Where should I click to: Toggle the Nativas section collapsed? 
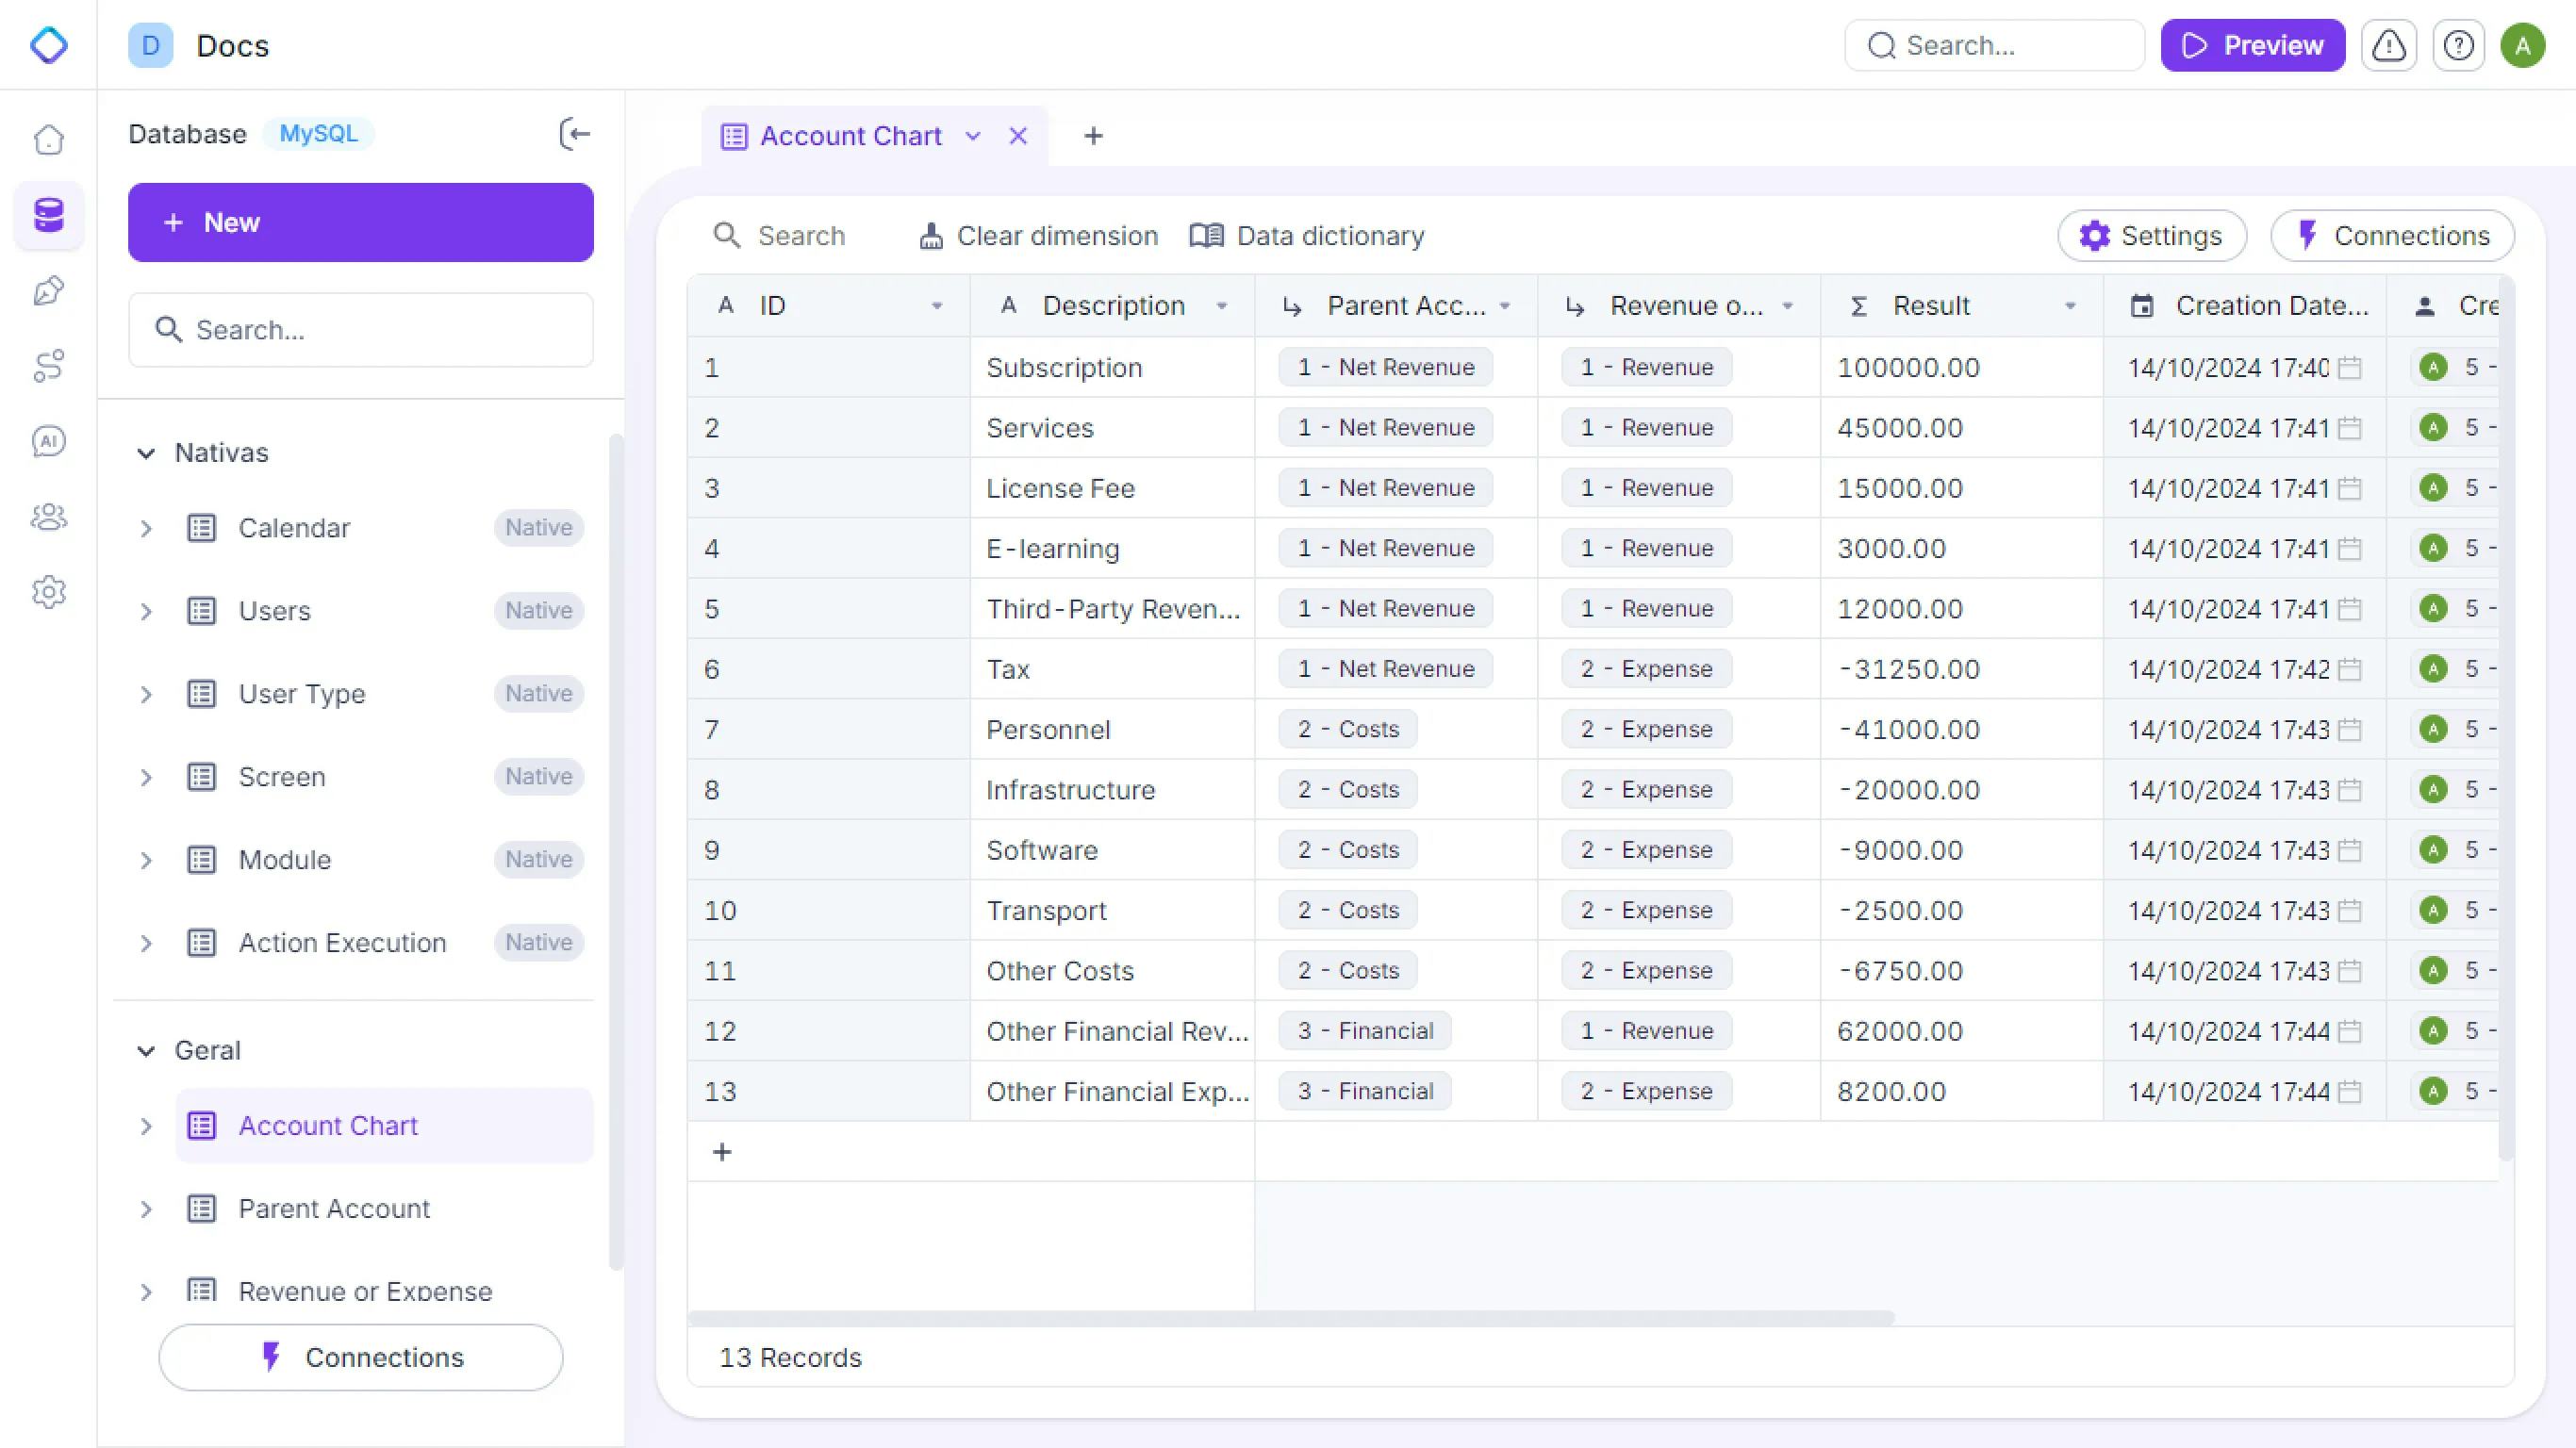147,452
